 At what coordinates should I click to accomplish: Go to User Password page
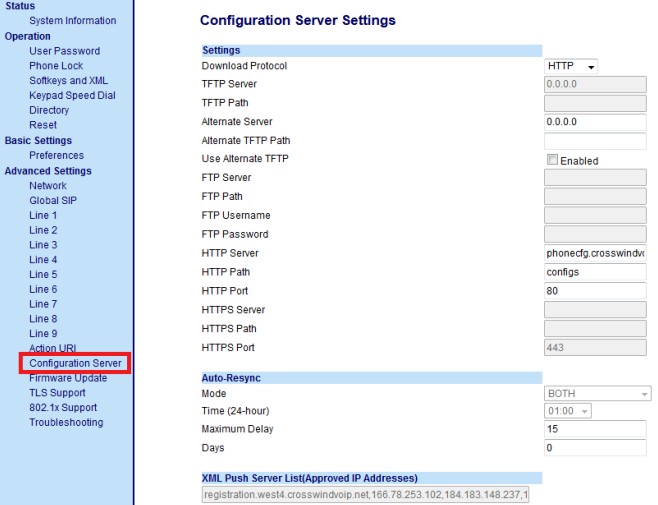64,51
